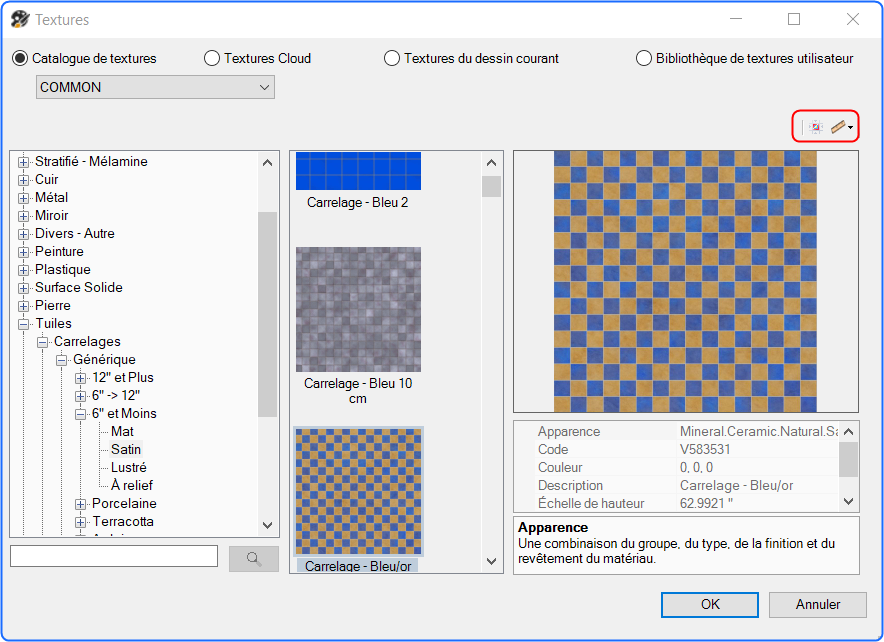This screenshot has height=642, width=884.
Task: Select the Surface Solide category label
Action: point(79,287)
